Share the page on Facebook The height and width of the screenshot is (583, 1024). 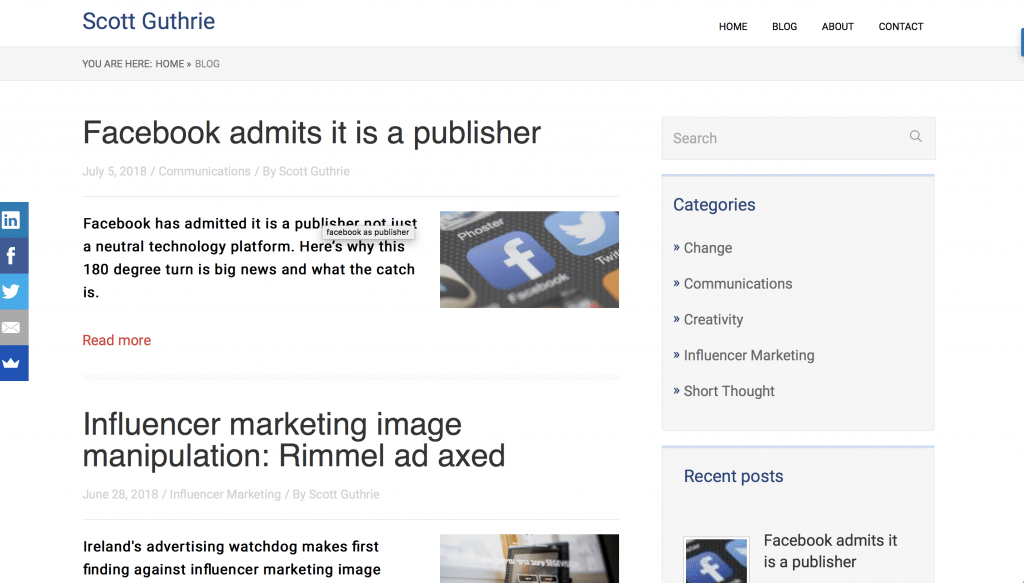[14, 256]
